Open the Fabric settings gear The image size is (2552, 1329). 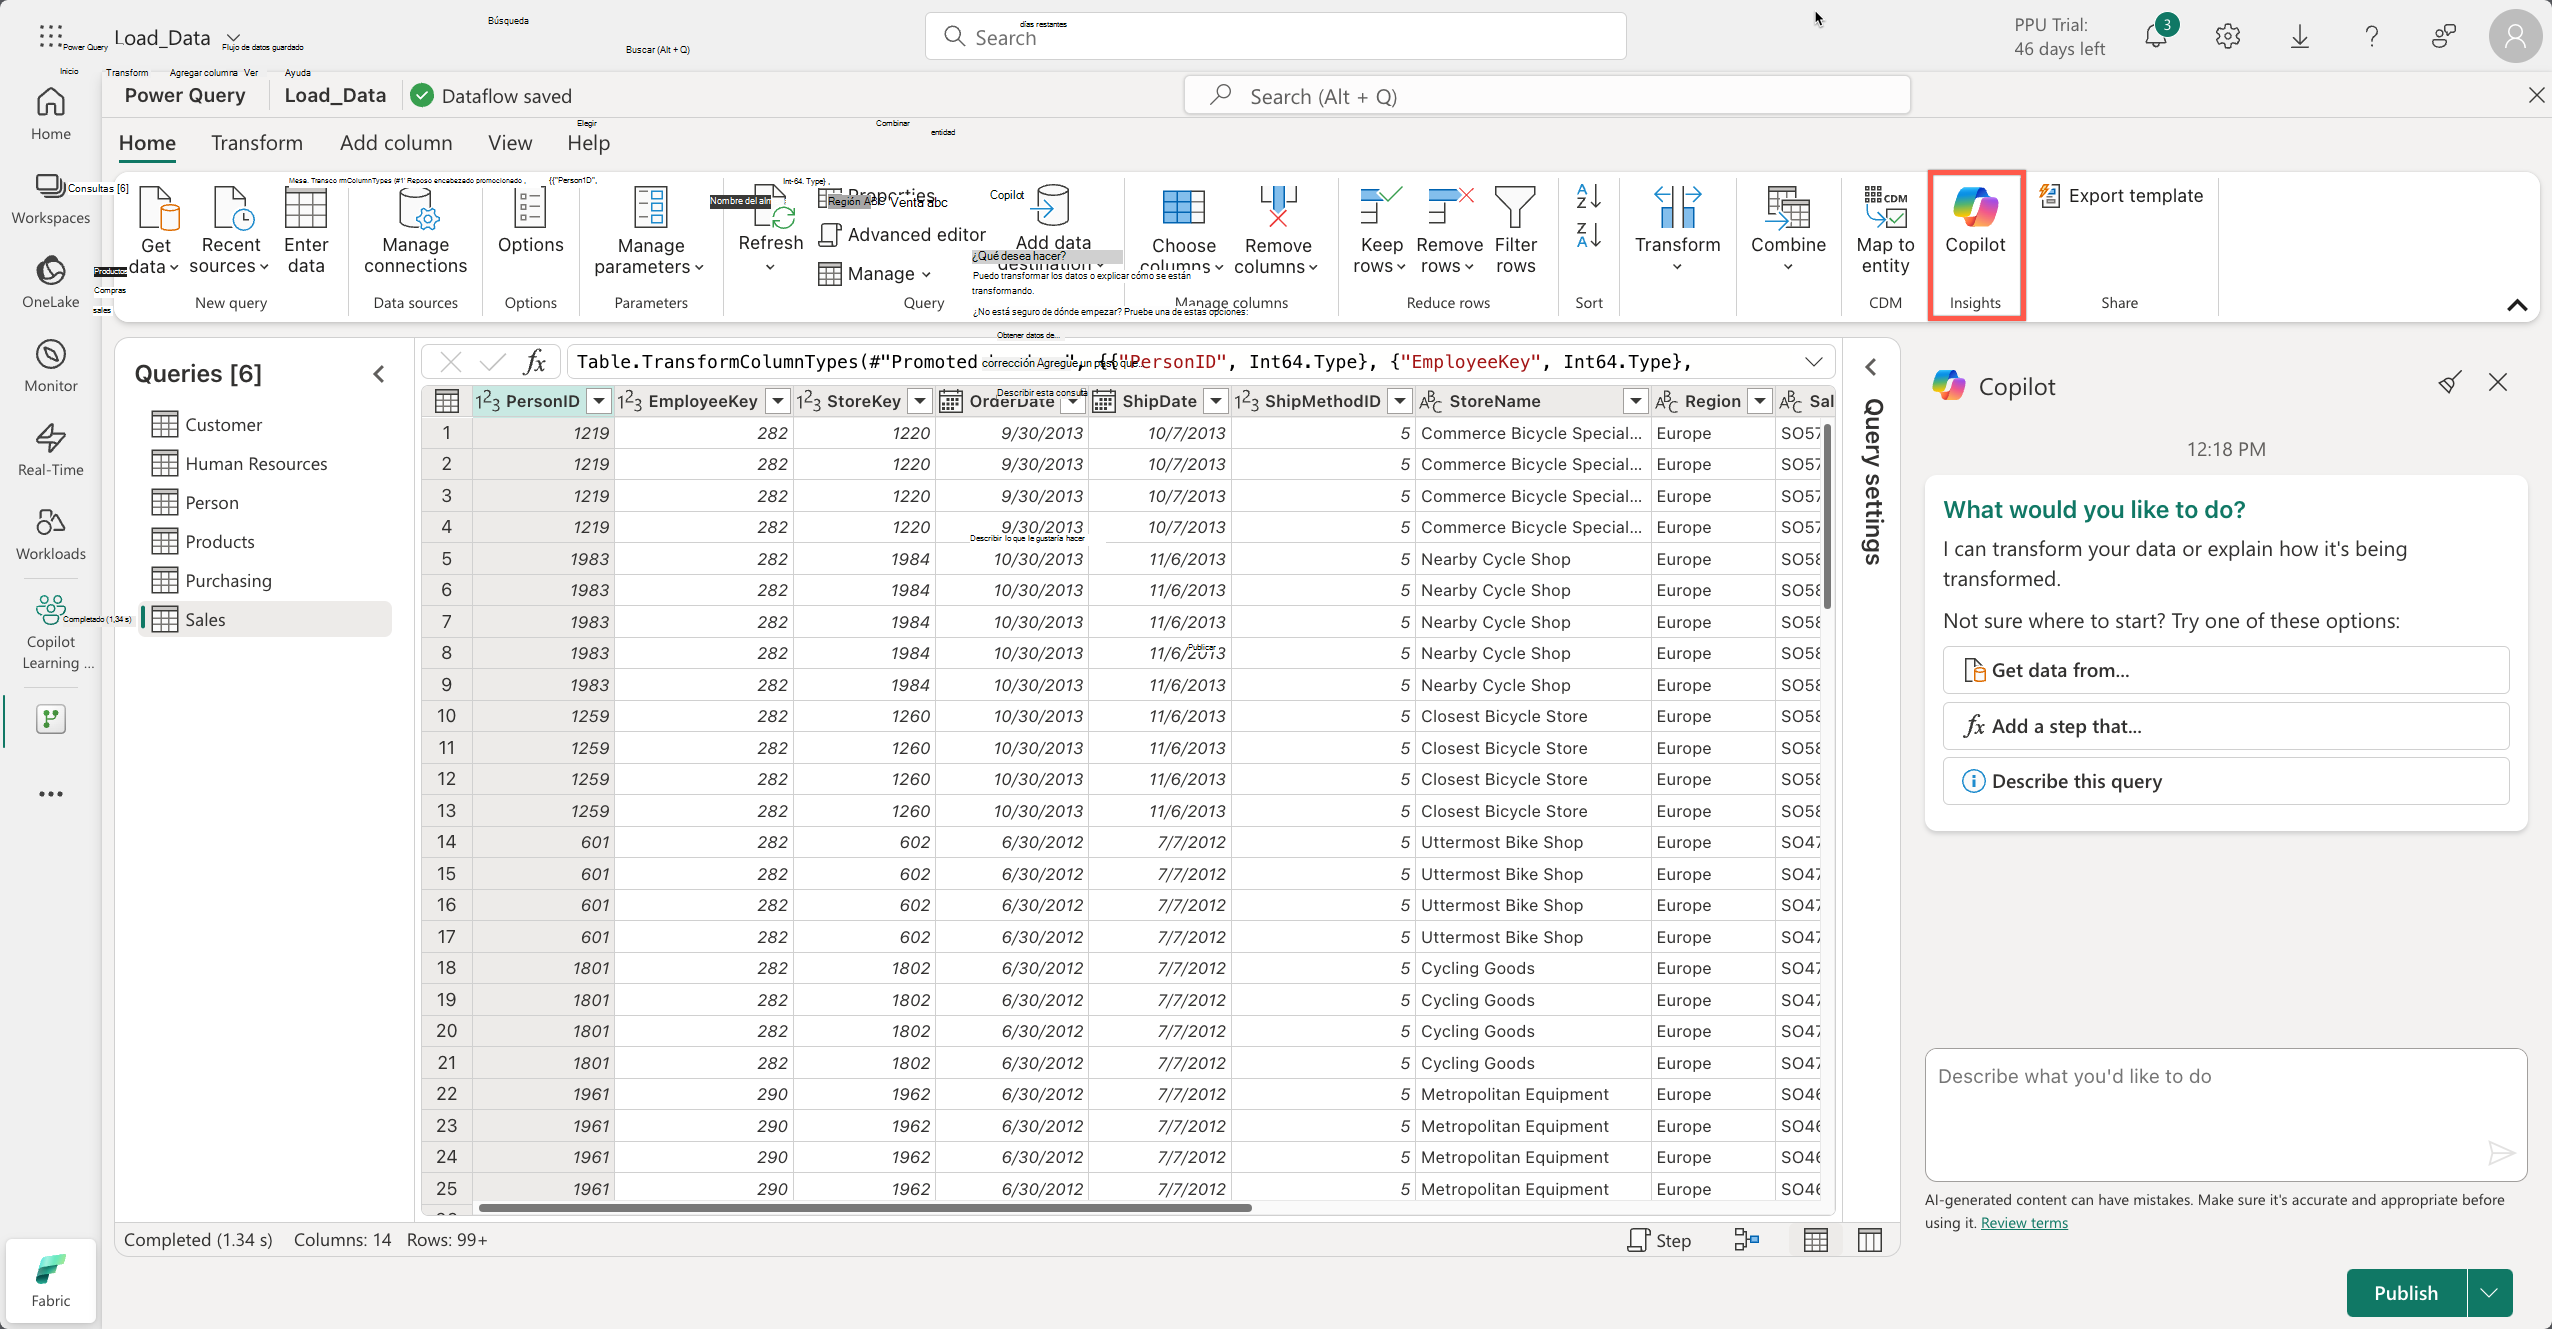pyautogui.click(x=2227, y=37)
